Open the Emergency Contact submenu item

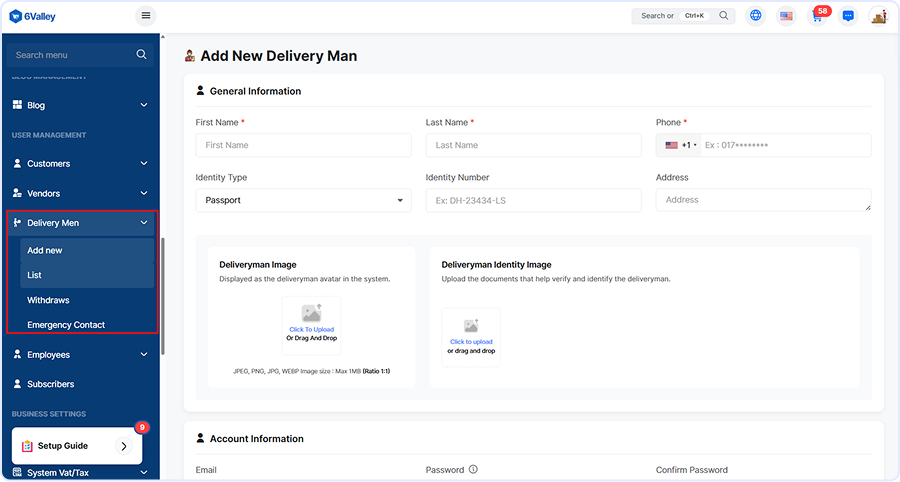(66, 325)
